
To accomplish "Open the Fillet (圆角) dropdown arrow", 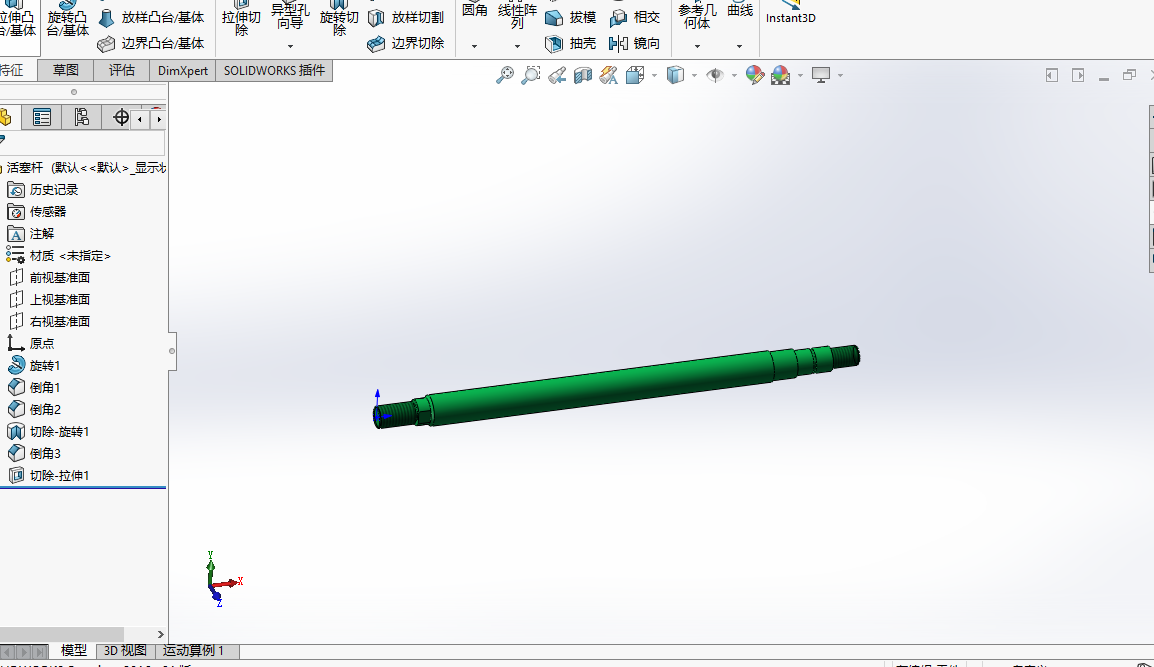I will [474, 46].
